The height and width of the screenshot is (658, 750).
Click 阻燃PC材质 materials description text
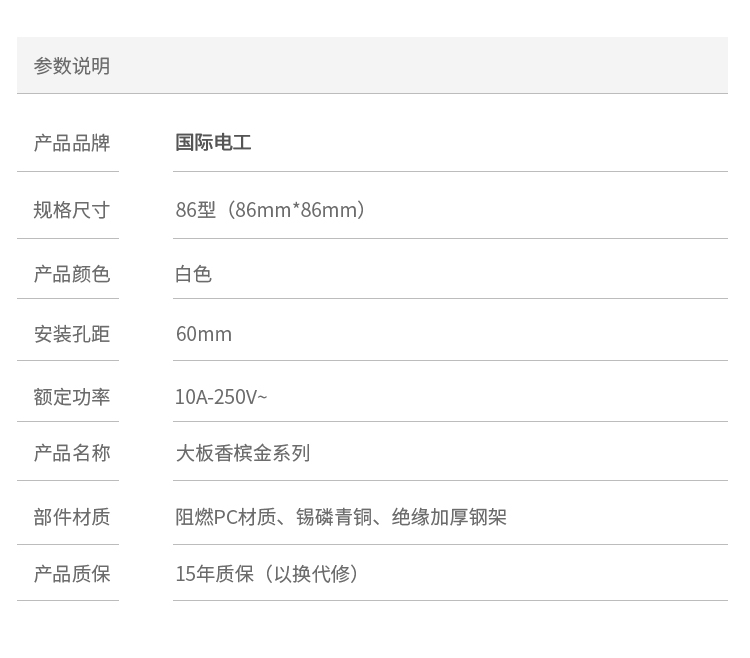(x=341, y=517)
